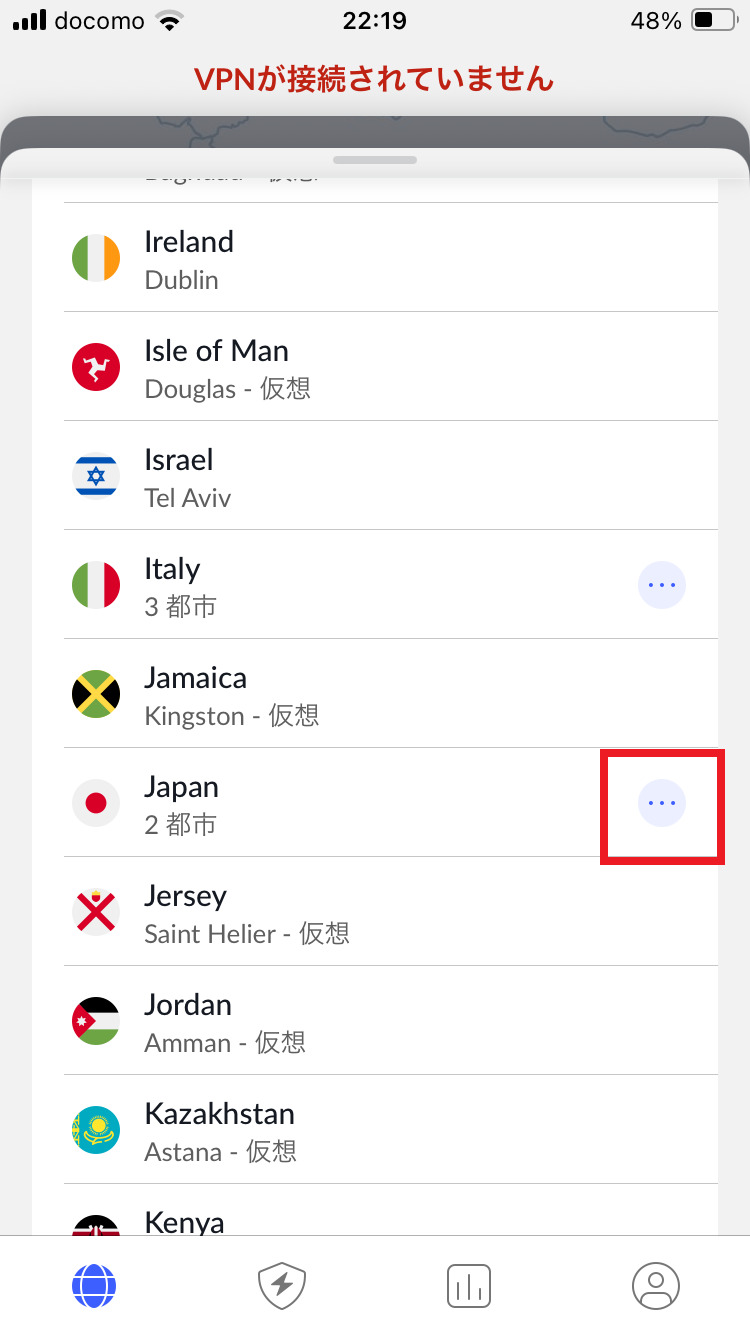Image resolution: width=750 pixels, height=1334 pixels.
Task: Tap the Israel flag icon
Action: click(96, 476)
